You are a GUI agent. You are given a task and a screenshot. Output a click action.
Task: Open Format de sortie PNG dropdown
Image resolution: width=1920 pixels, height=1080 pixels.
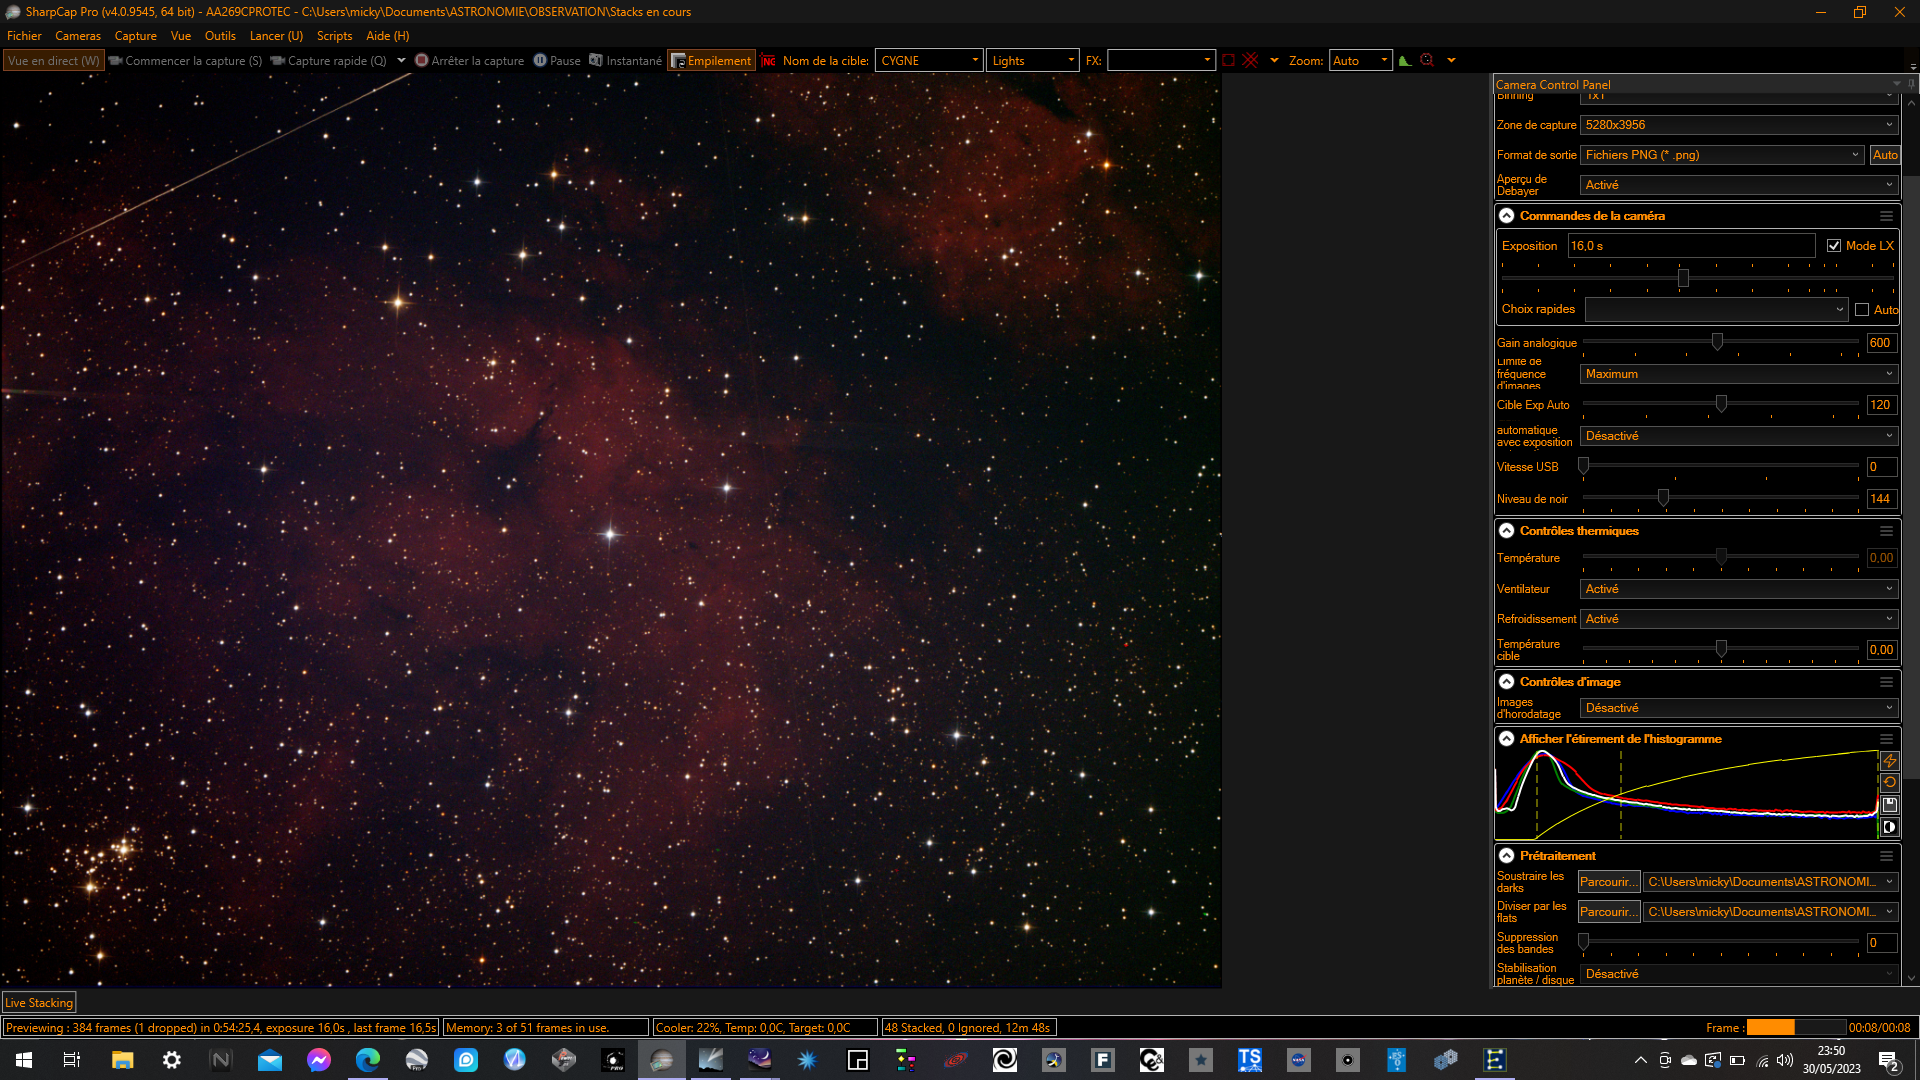tap(1721, 155)
